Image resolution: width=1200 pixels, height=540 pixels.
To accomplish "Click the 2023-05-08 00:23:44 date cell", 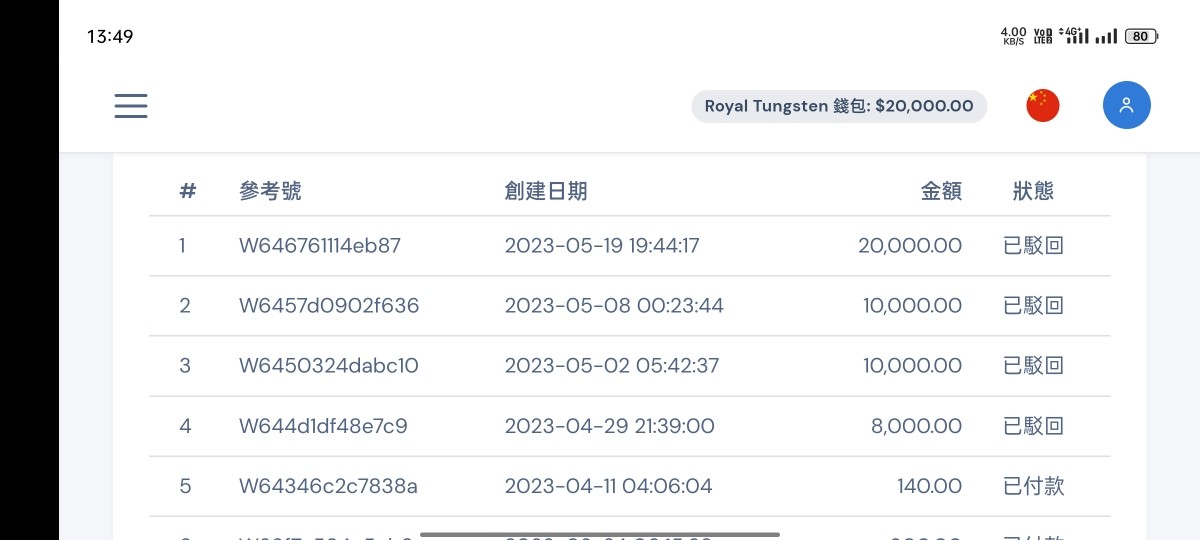I will tap(614, 306).
